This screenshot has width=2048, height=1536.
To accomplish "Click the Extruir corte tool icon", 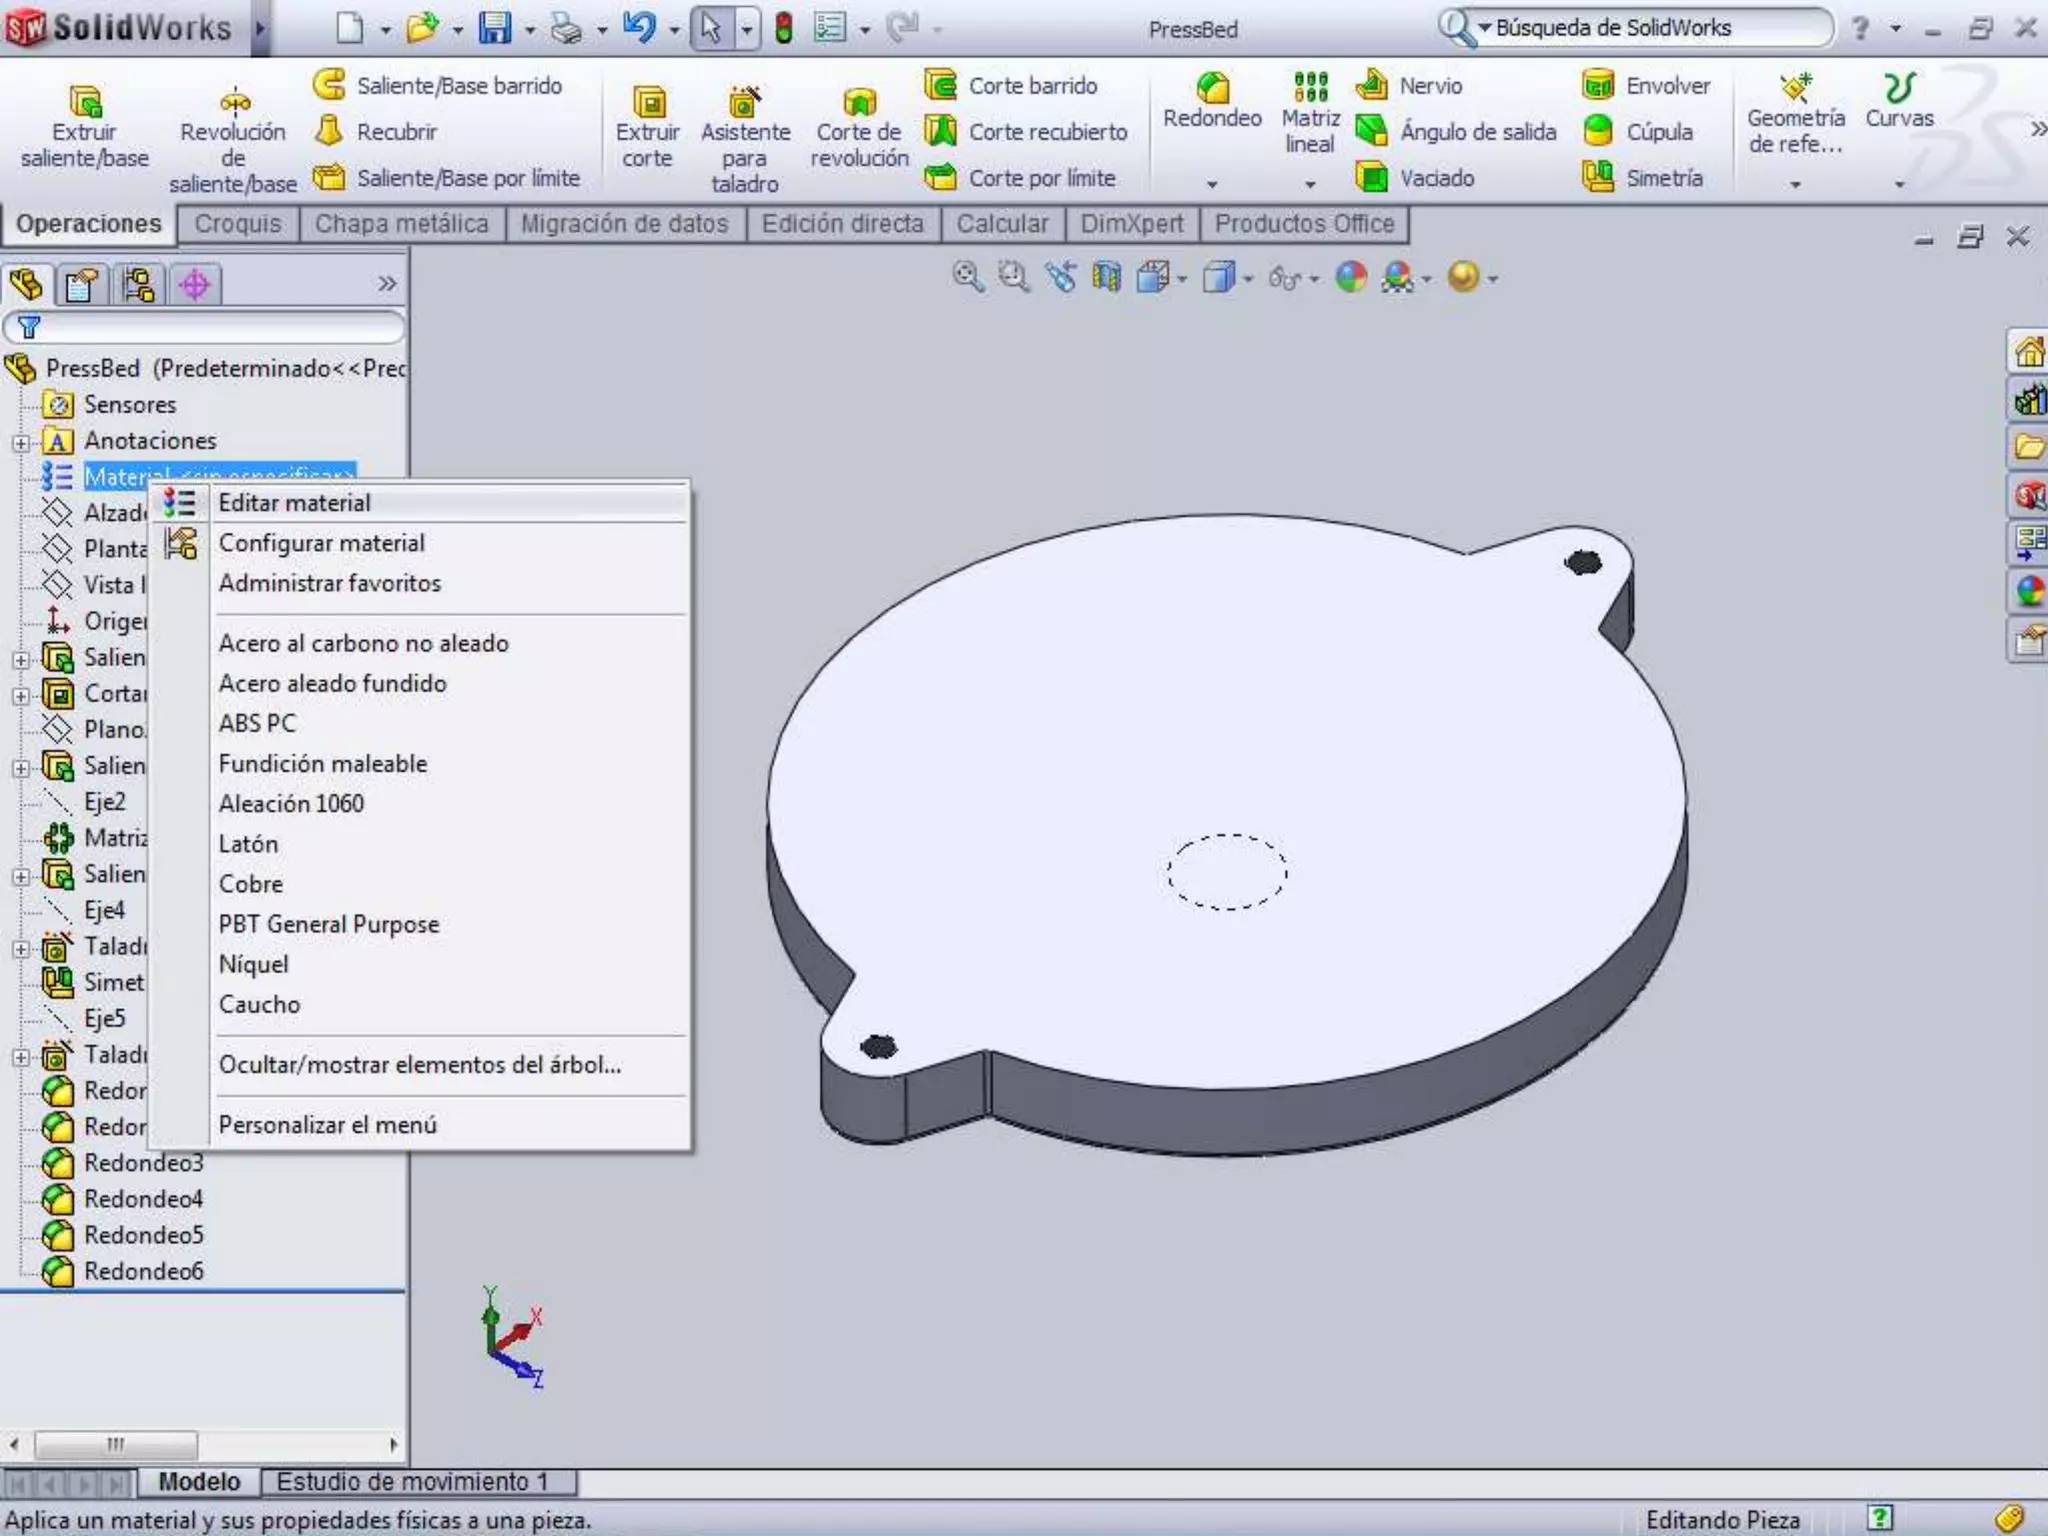I will tap(648, 101).
